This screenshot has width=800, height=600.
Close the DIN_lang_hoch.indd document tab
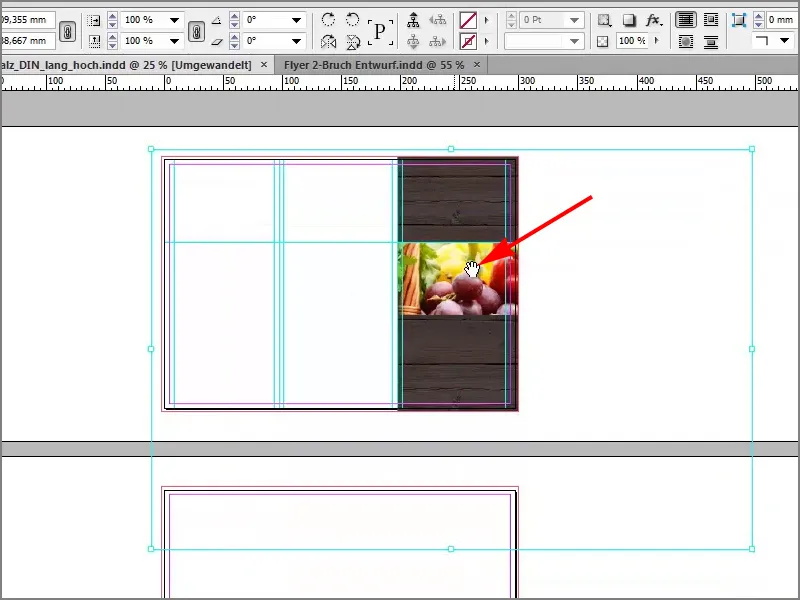click(264, 65)
